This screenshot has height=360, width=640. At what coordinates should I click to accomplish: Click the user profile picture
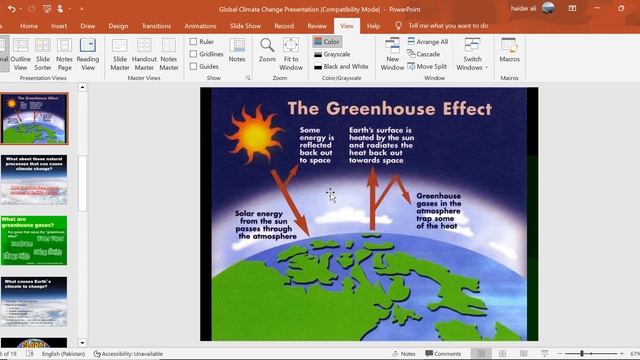tap(548, 8)
